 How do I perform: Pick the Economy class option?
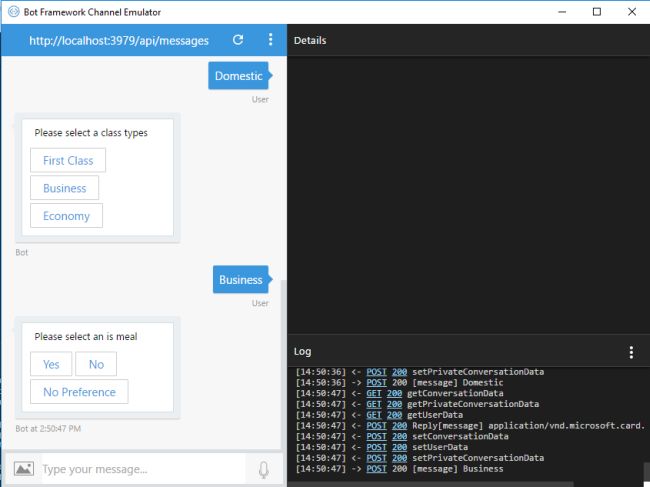tap(66, 216)
